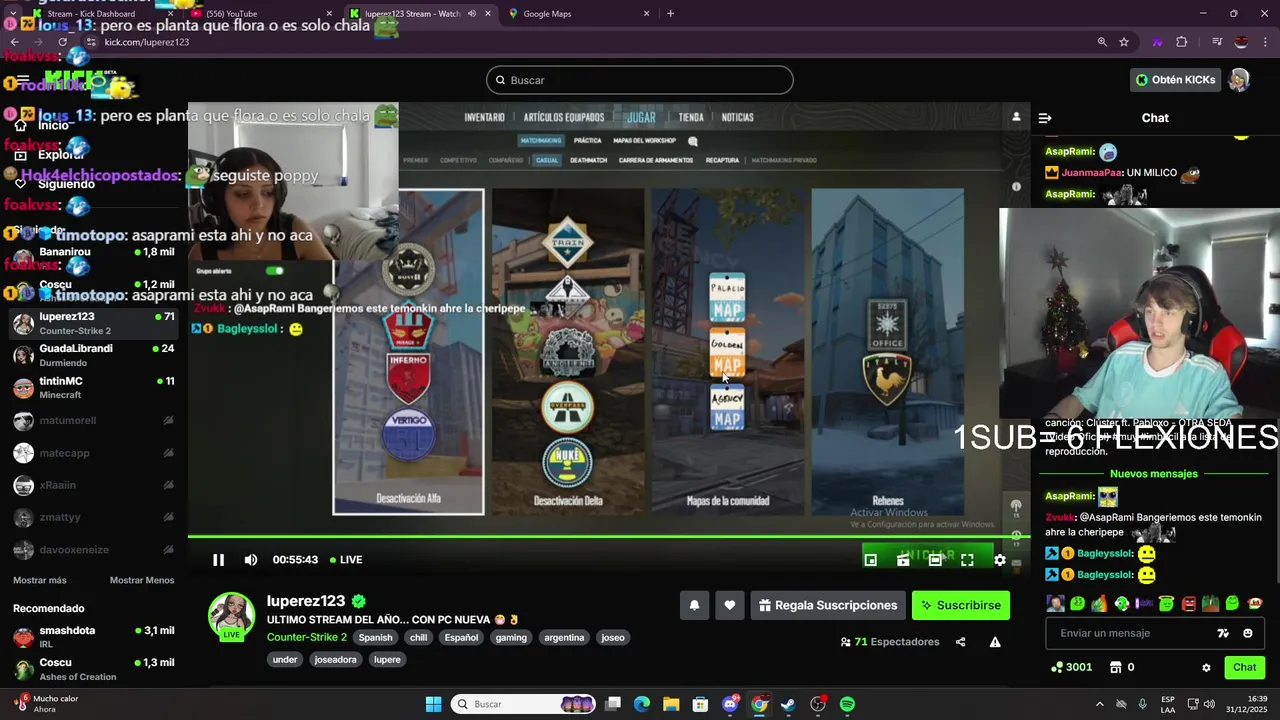The image size is (1280, 720).
Task: Open the Kick user profile avatar menu
Action: click(1239, 80)
